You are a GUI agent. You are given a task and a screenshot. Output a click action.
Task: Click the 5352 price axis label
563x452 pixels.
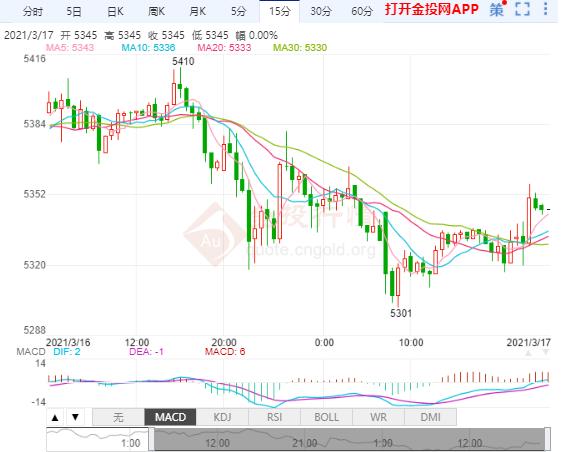(x=34, y=194)
